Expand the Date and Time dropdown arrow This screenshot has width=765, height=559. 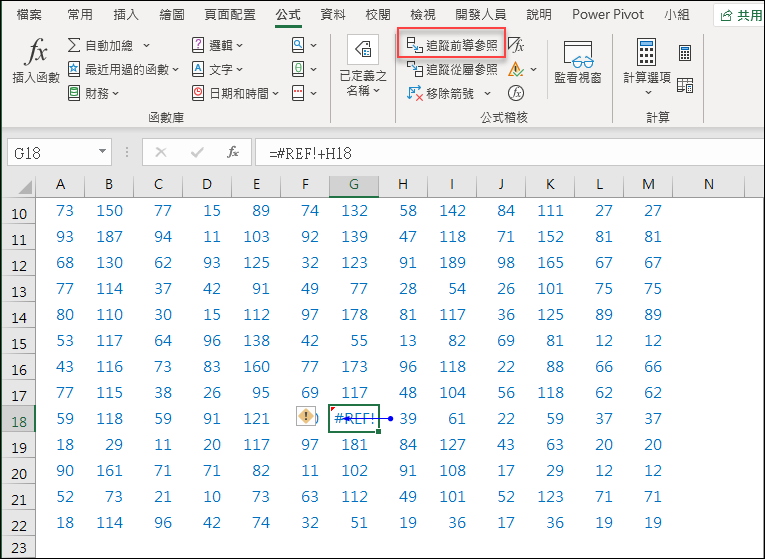click(x=275, y=94)
